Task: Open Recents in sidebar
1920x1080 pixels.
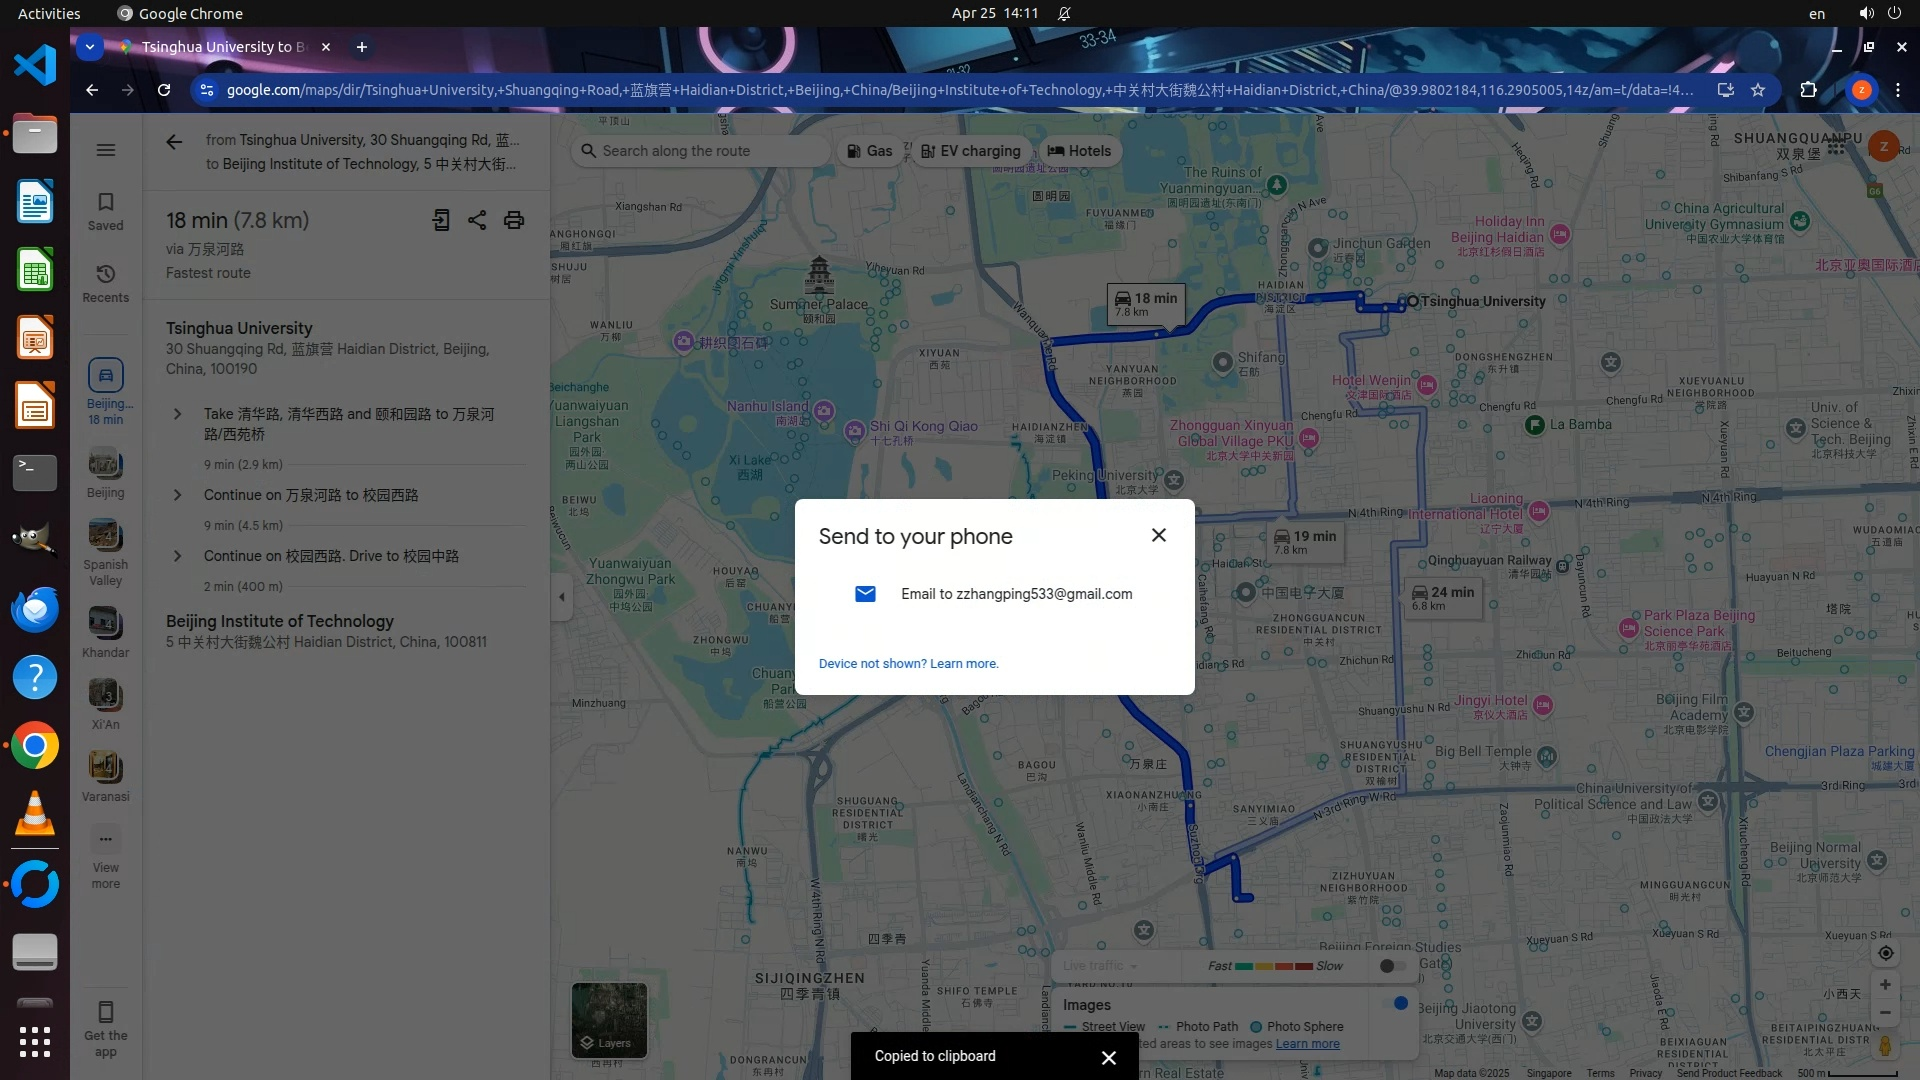Action: click(x=106, y=283)
